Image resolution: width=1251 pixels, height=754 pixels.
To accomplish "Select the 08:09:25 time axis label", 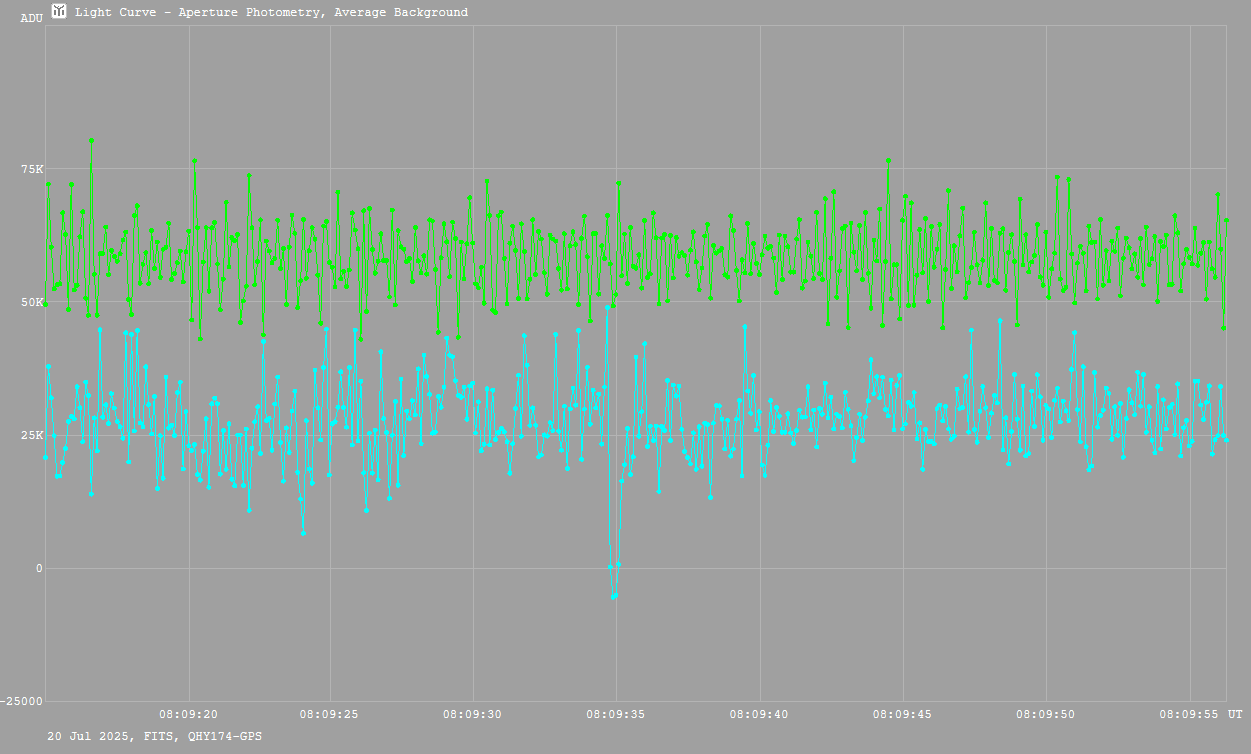I will point(330,715).
